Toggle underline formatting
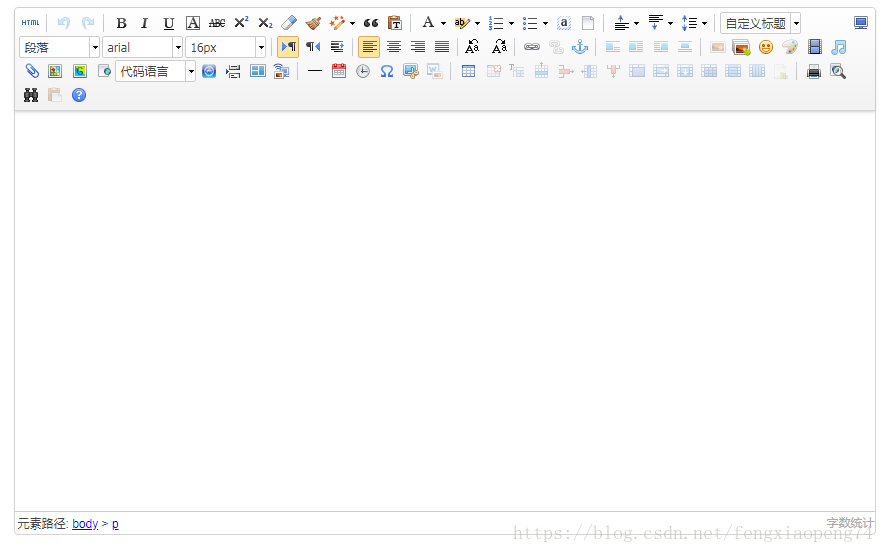Viewport: 884px width, 553px height. pyautogui.click(x=169, y=23)
